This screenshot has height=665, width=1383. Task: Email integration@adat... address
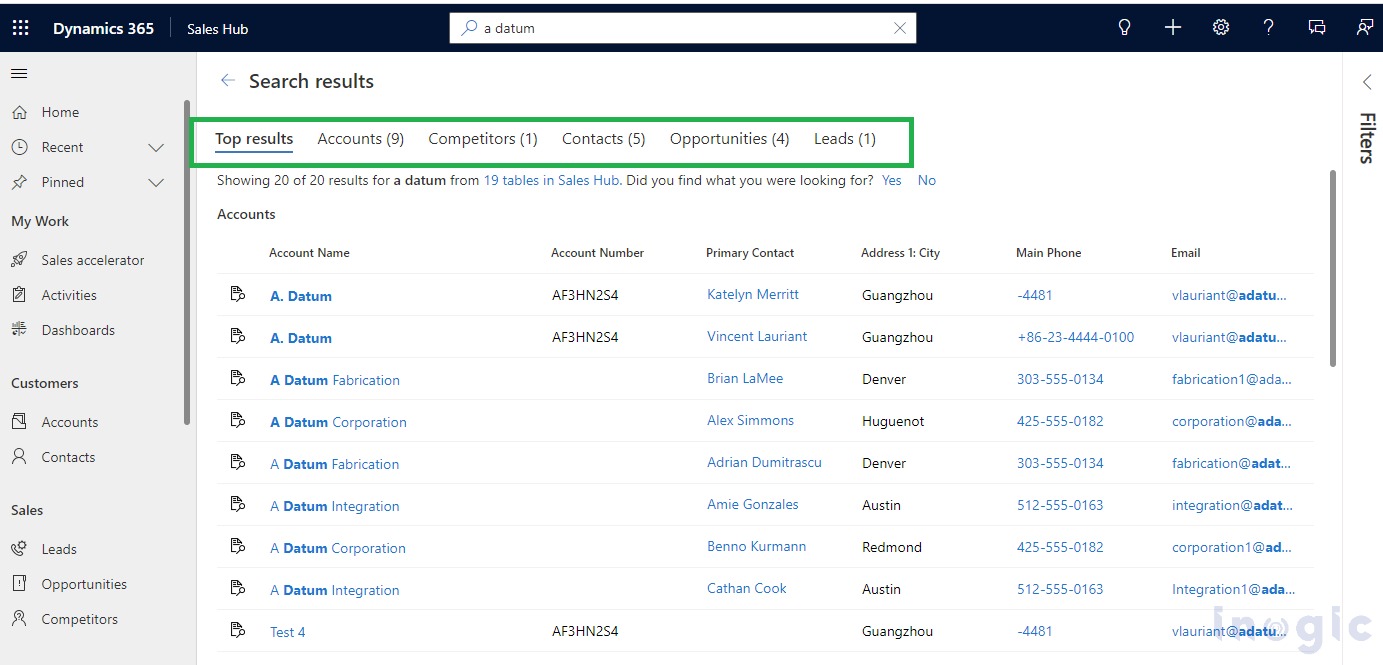[1232, 506]
